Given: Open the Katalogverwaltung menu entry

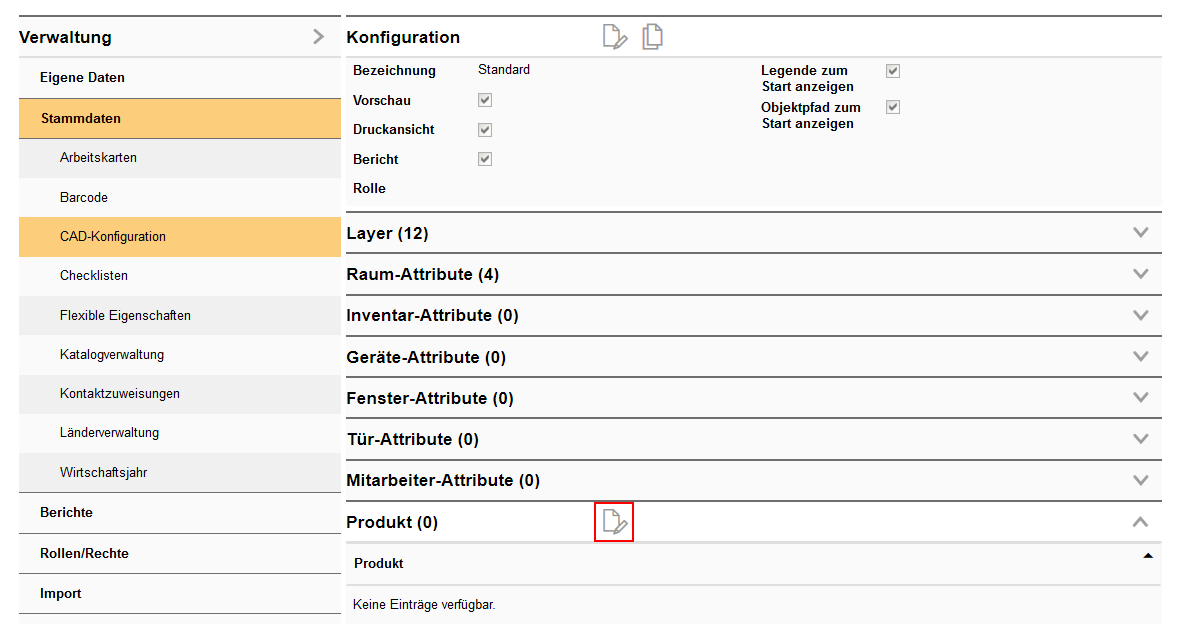Looking at the screenshot, I should (x=112, y=354).
